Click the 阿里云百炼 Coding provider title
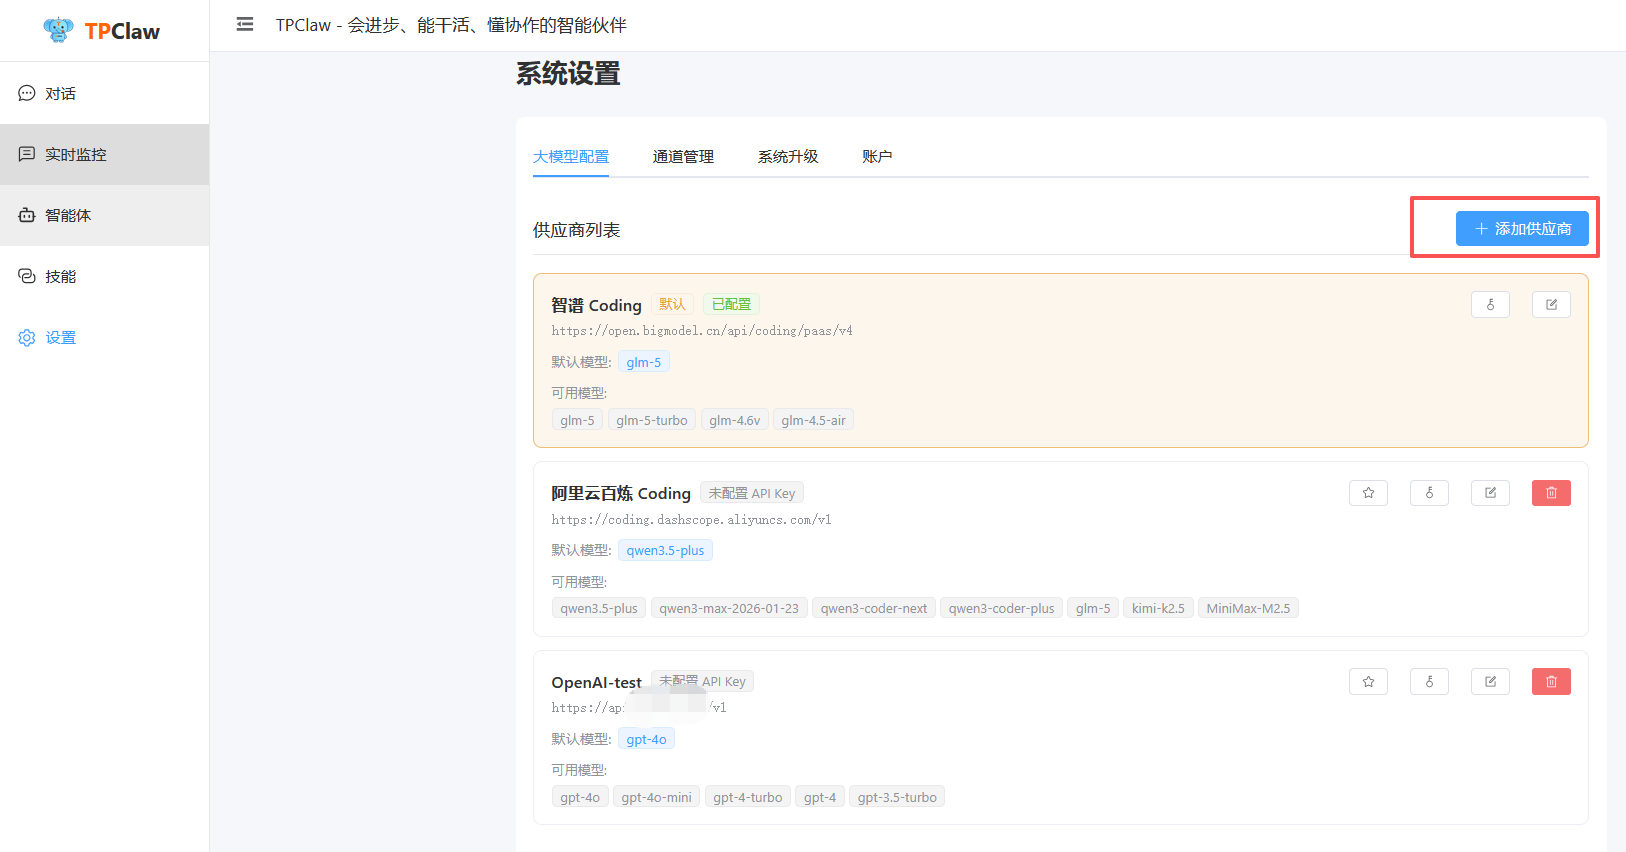The width and height of the screenshot is (1626, 852). (621, 493)
